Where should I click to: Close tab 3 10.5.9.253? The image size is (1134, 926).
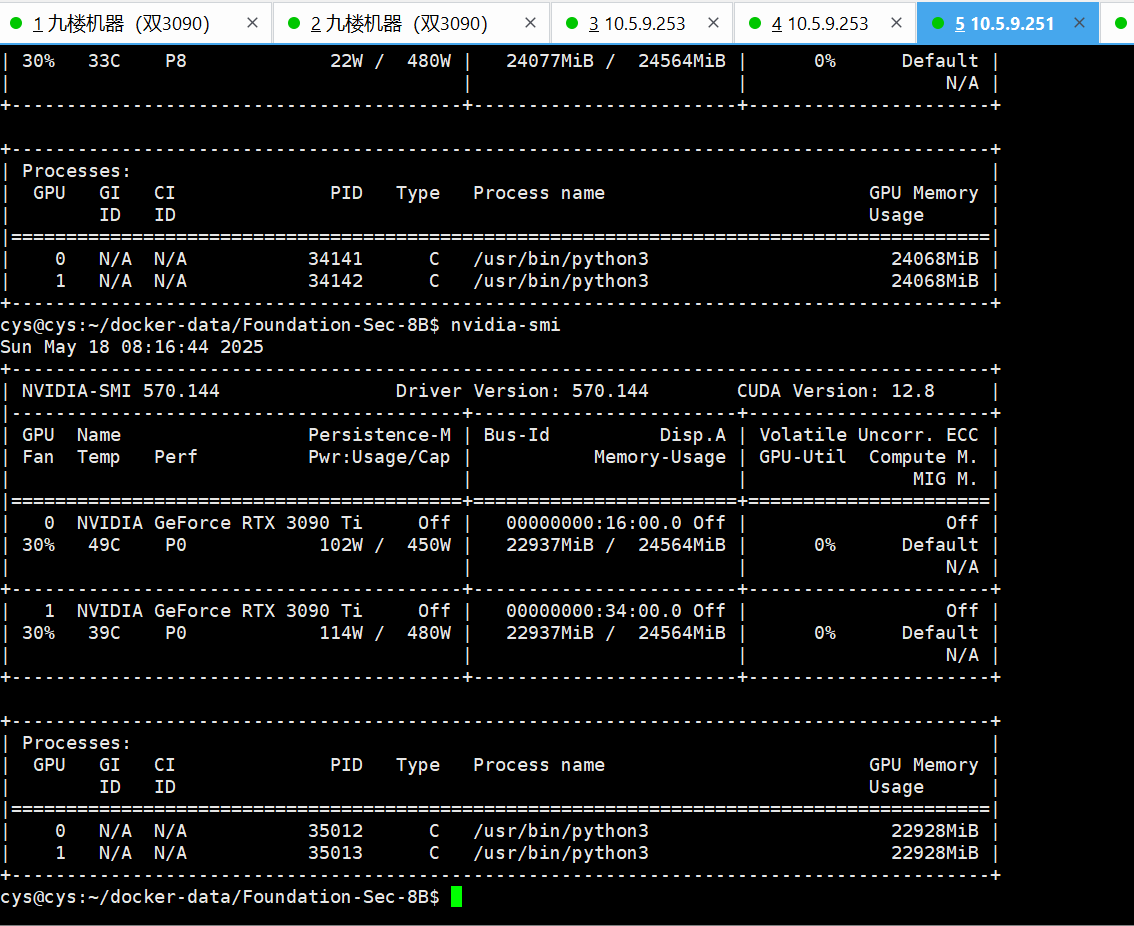713,23
